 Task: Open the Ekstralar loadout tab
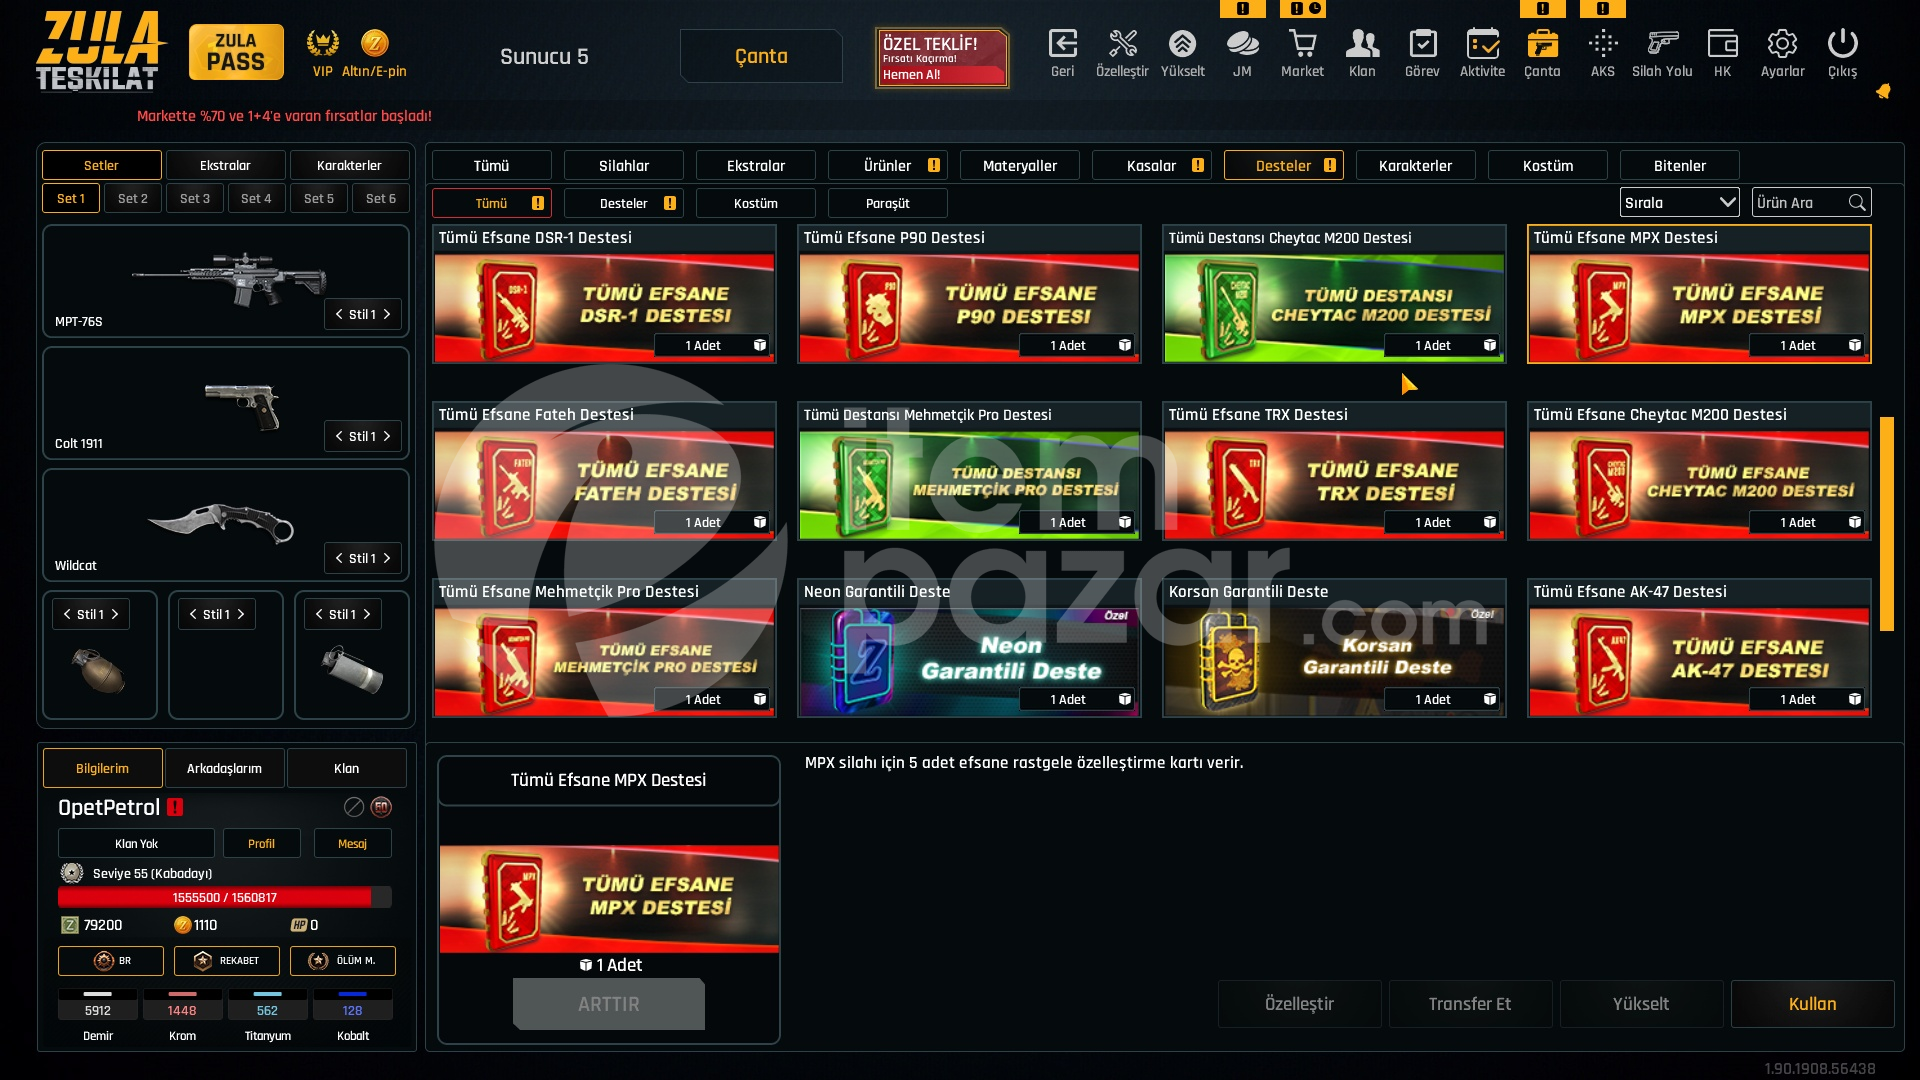pos(226,165)
